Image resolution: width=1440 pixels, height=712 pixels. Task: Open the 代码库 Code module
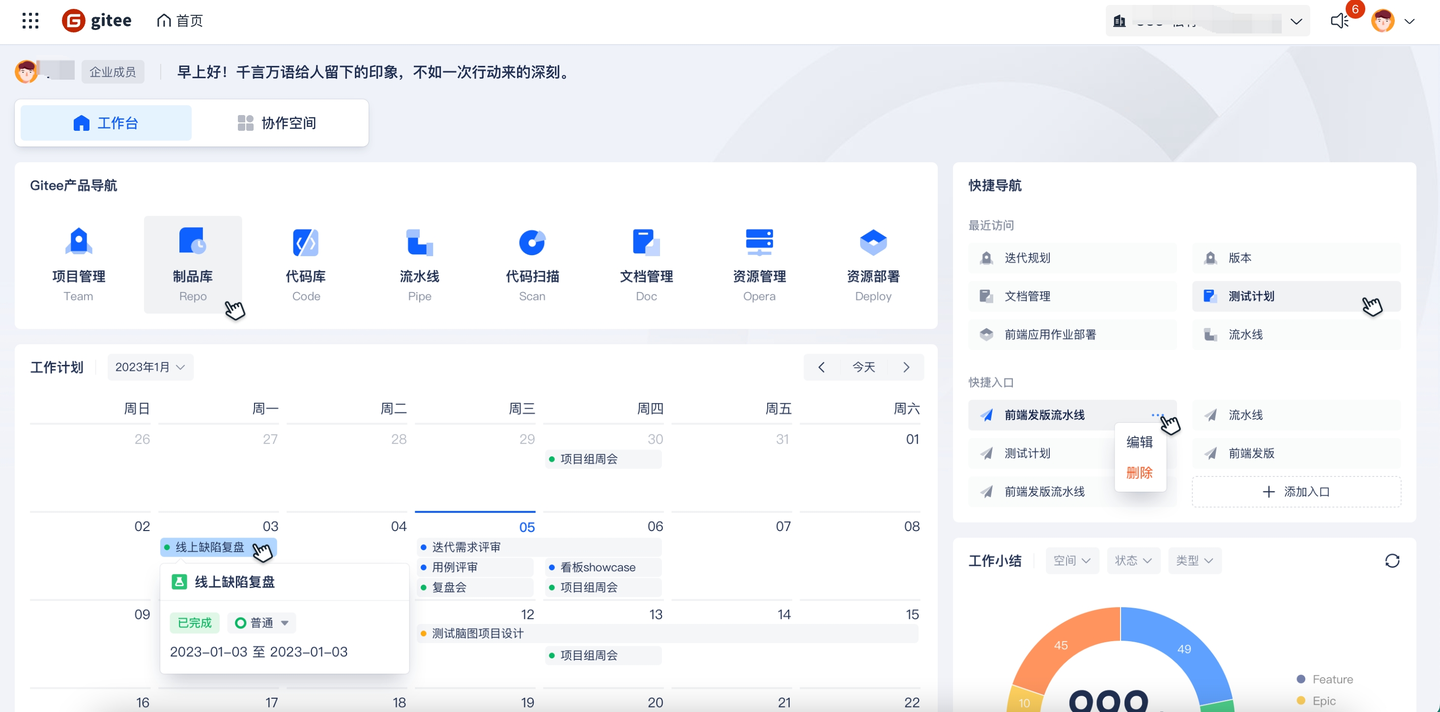point(305,260)
